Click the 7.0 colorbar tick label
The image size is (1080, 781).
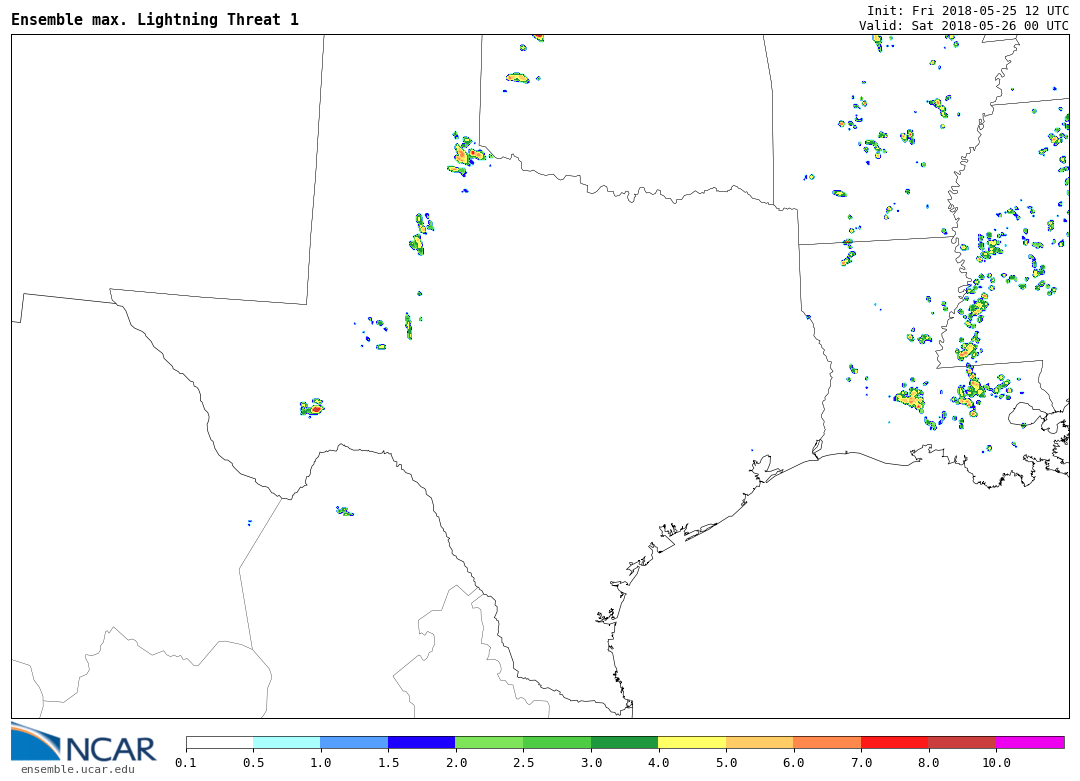click(861, 762)
